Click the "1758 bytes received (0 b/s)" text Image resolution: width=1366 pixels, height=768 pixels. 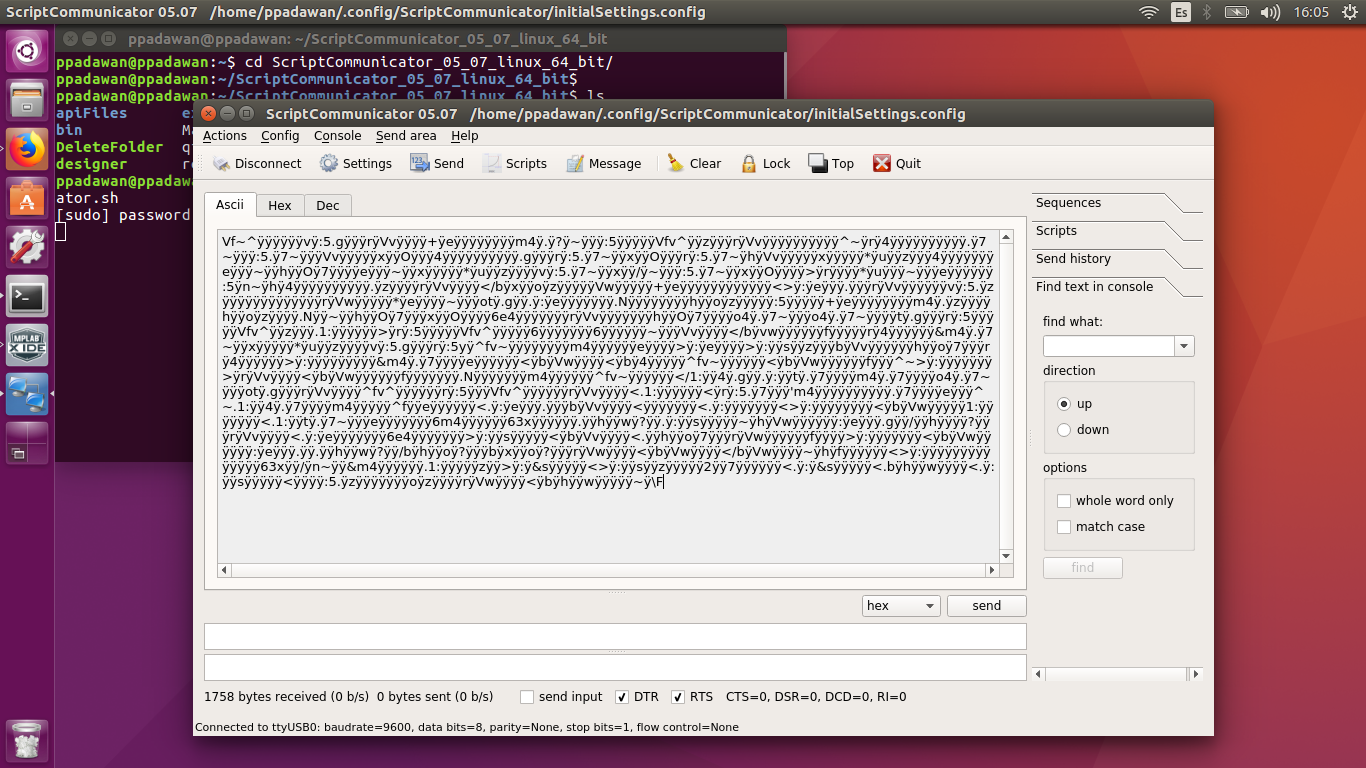286,697
